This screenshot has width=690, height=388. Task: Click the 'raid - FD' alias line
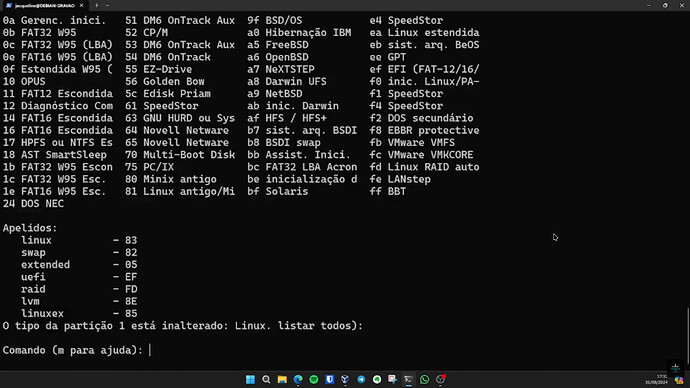tap(79, 289)
